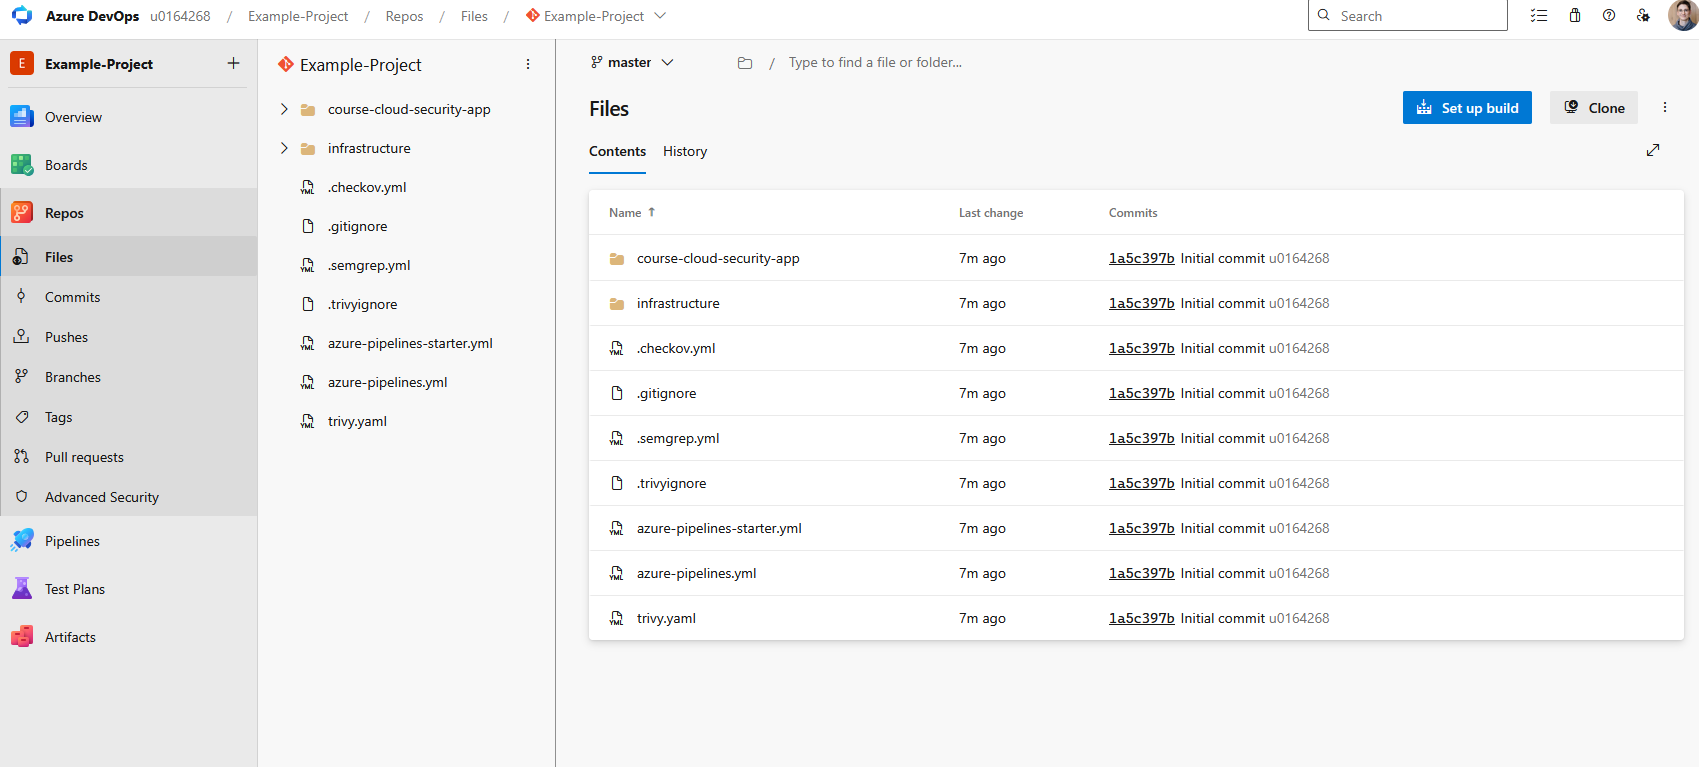Select .semgrep.yml in the file tree
The image size is (1699, 767).
[369, 265]
